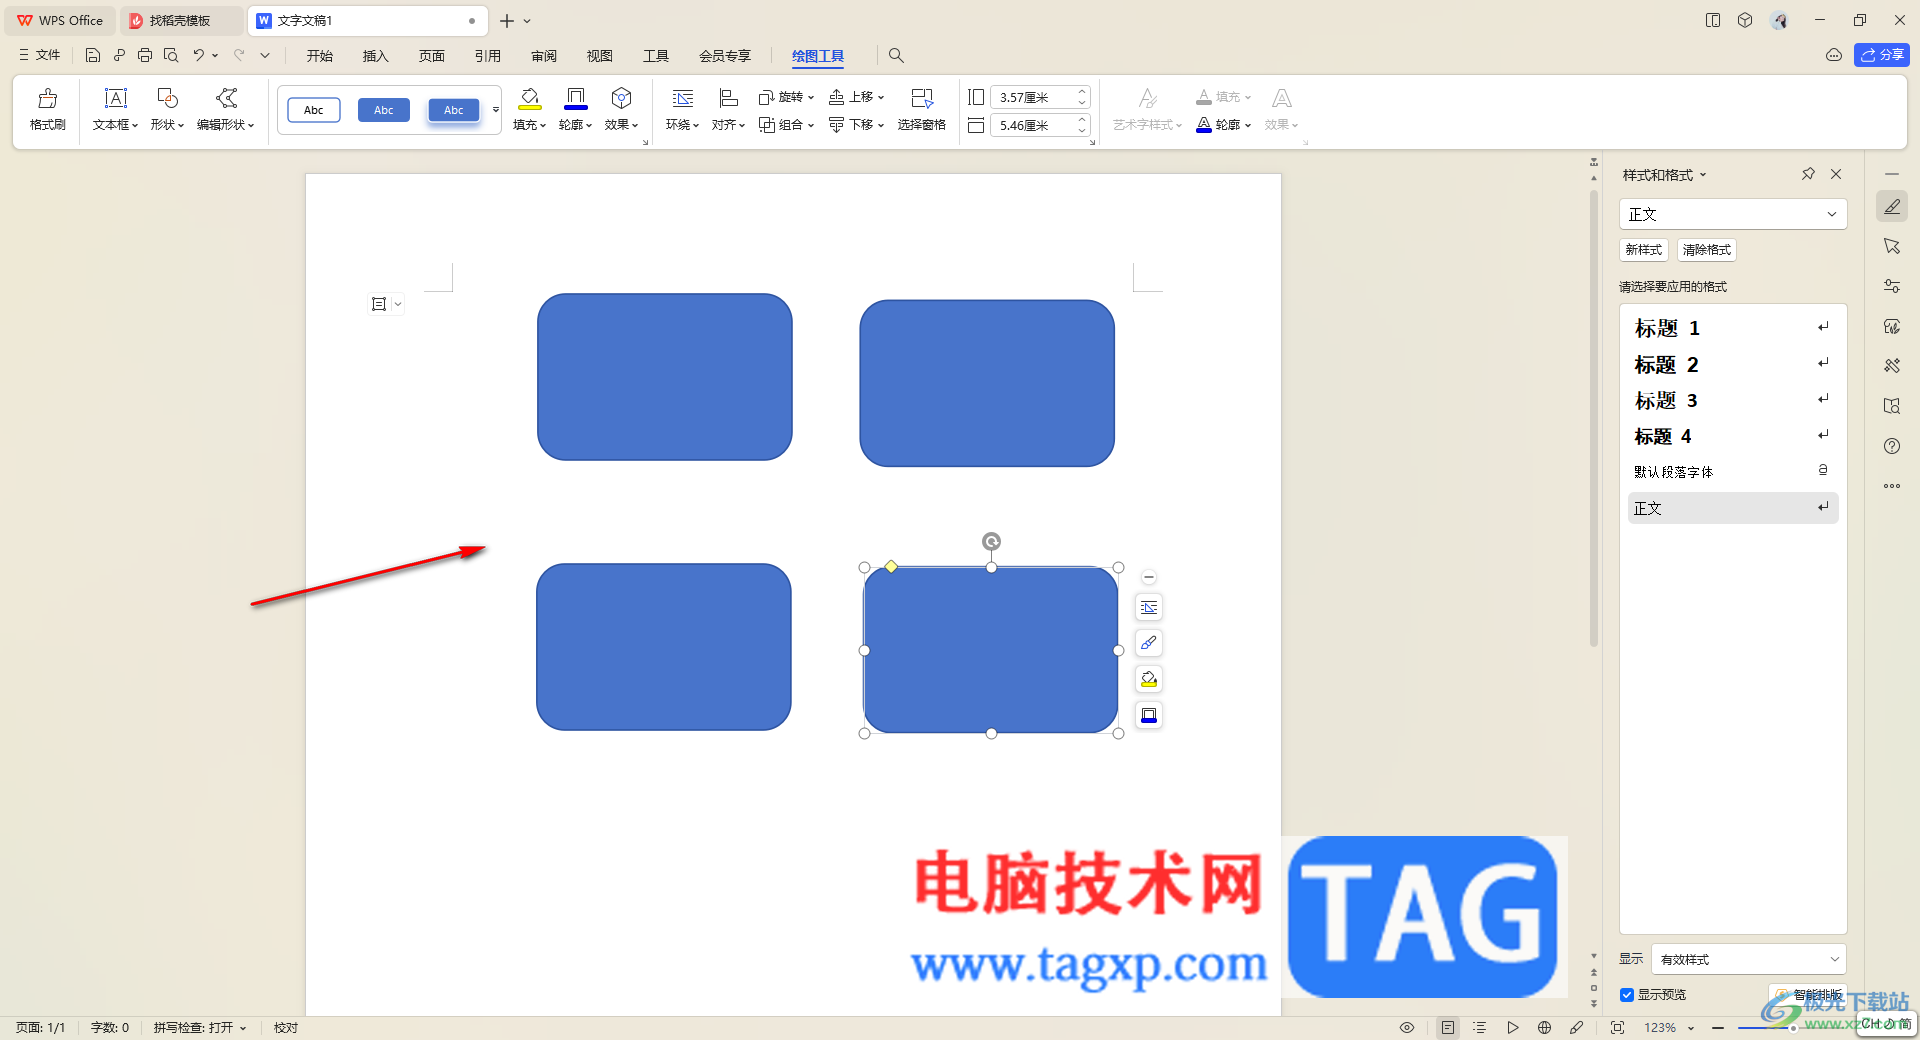Screen dimensions: 1920x1040
Task: Switch to the 找稻壳模板 tab
Action: [180, 20]
